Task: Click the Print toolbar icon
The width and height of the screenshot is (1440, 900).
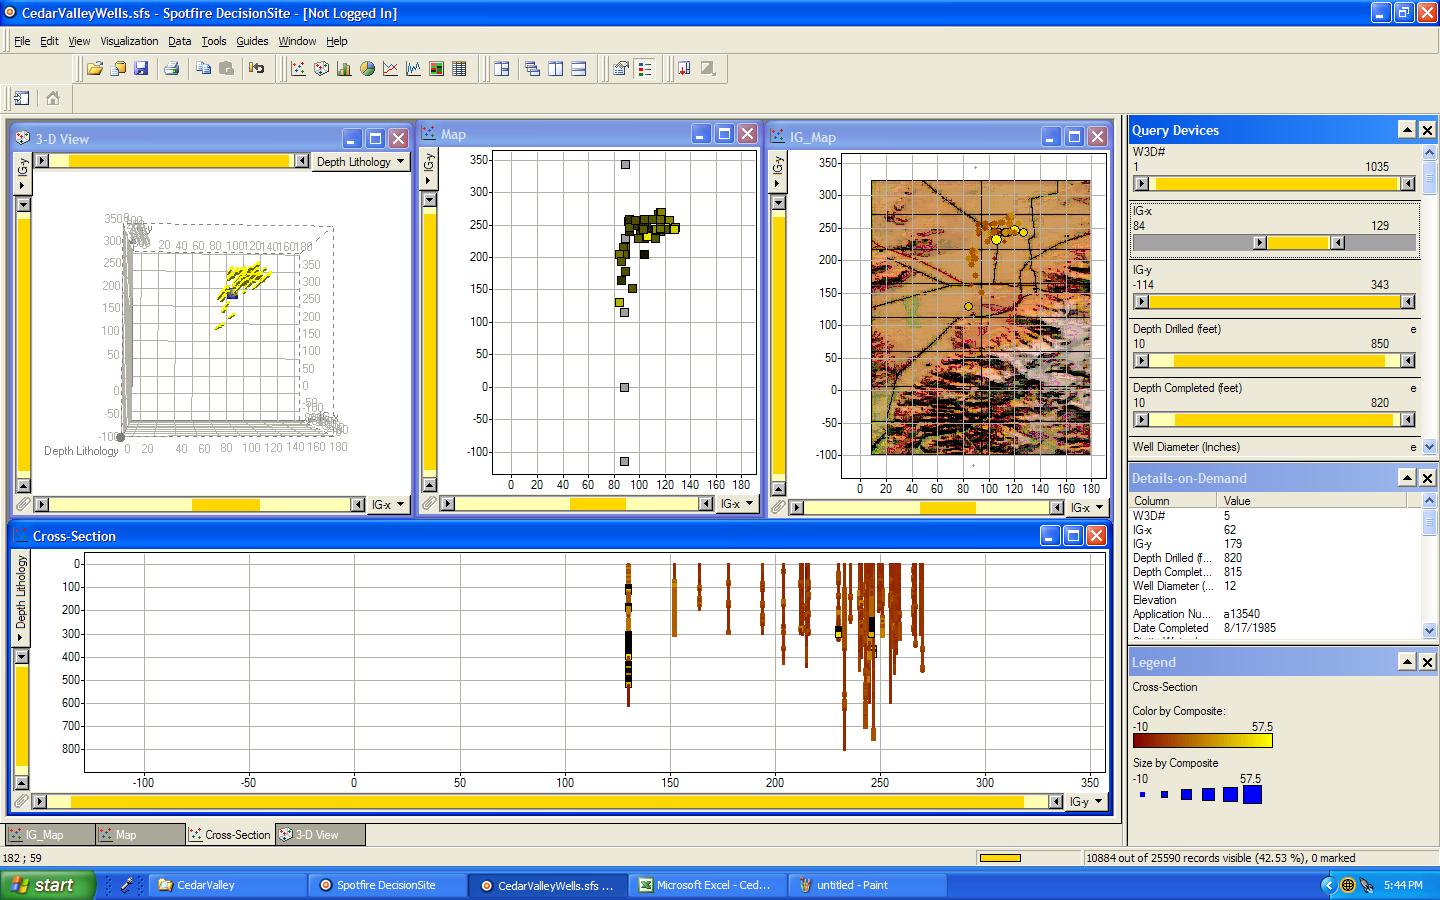Action: click(171, 69)
